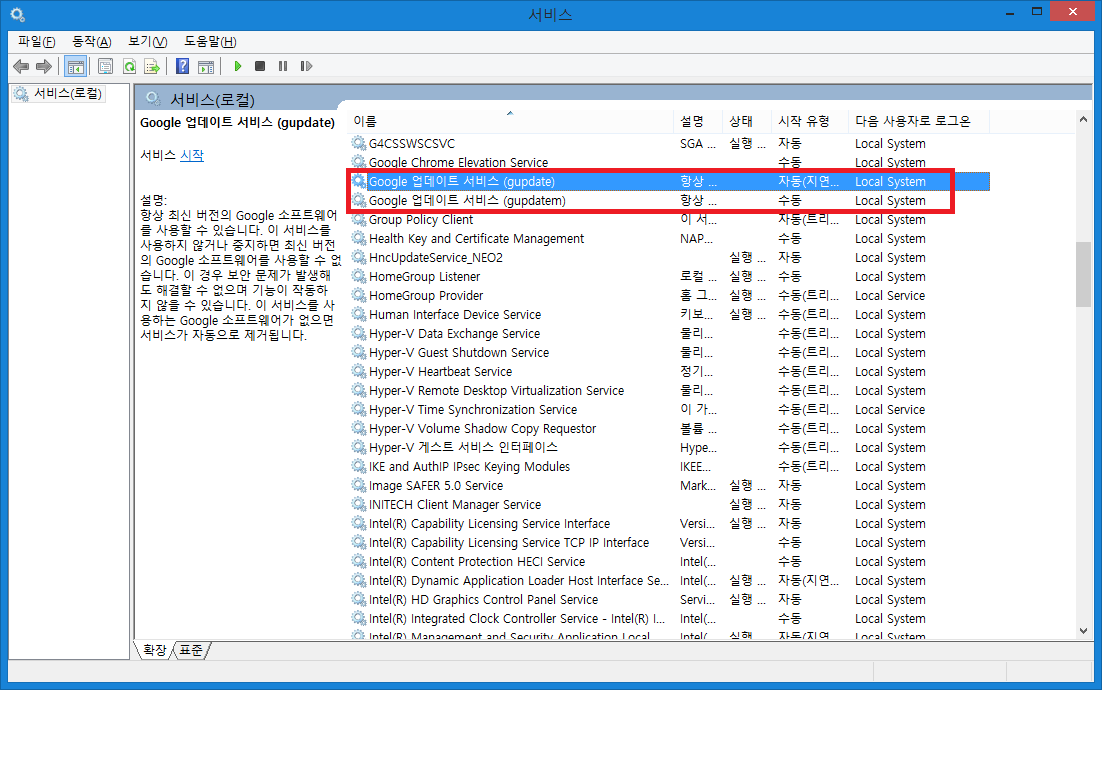Sort by 다음 사용자로 로그온 column header
The height and width of the screenshot is (770, 1102).
pyautogui.click(x=919, y=121)
